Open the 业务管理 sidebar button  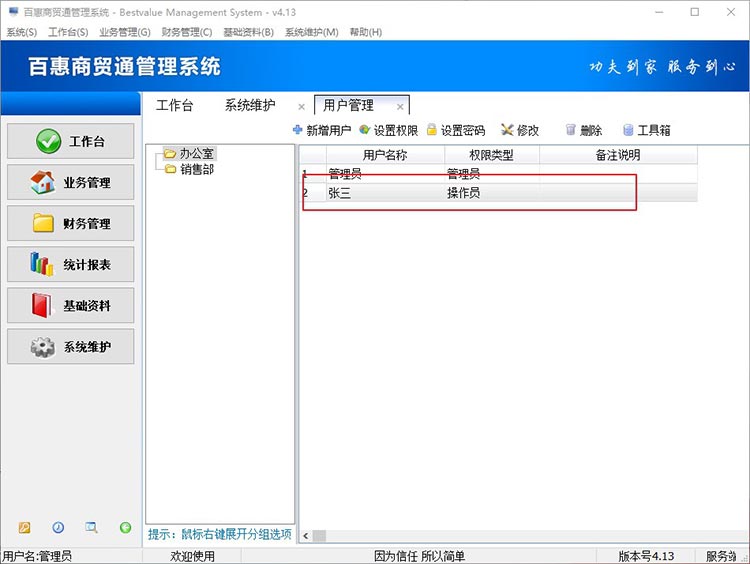pos(70,182)
